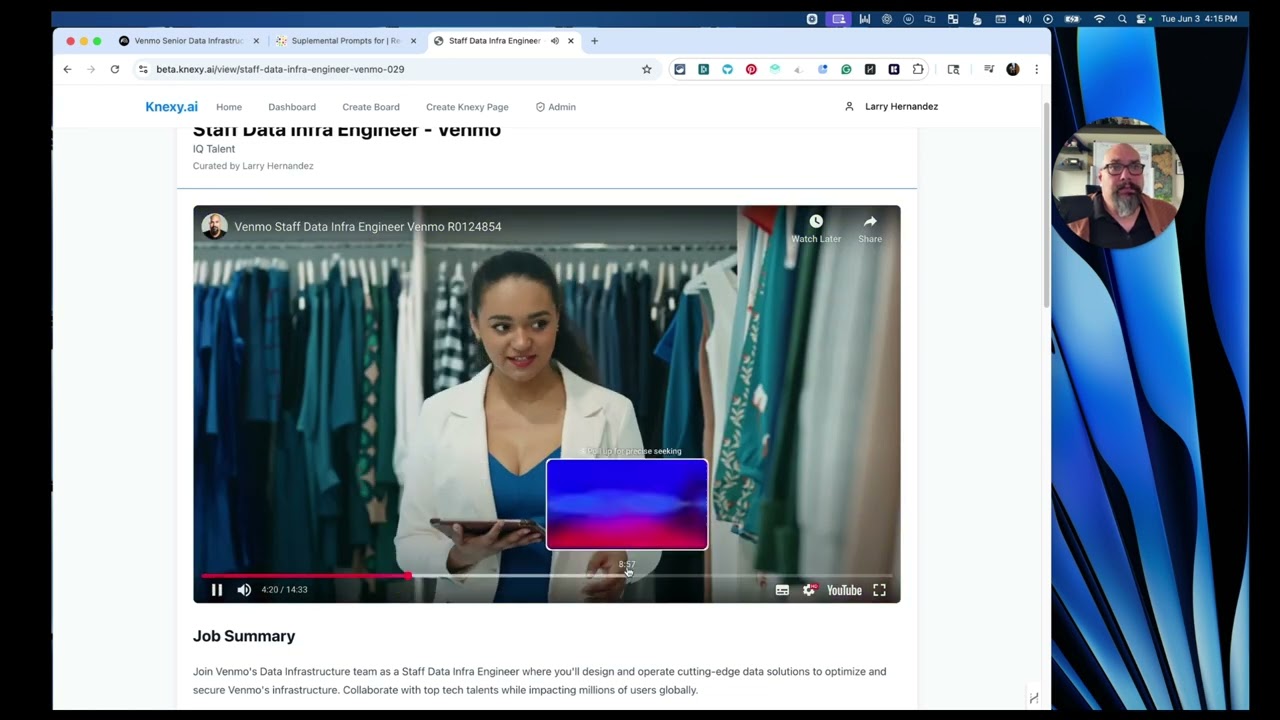Click the date and time Tue Jun 3
The height and width of the screenshot is (720, 1280).
point(1199,19)
